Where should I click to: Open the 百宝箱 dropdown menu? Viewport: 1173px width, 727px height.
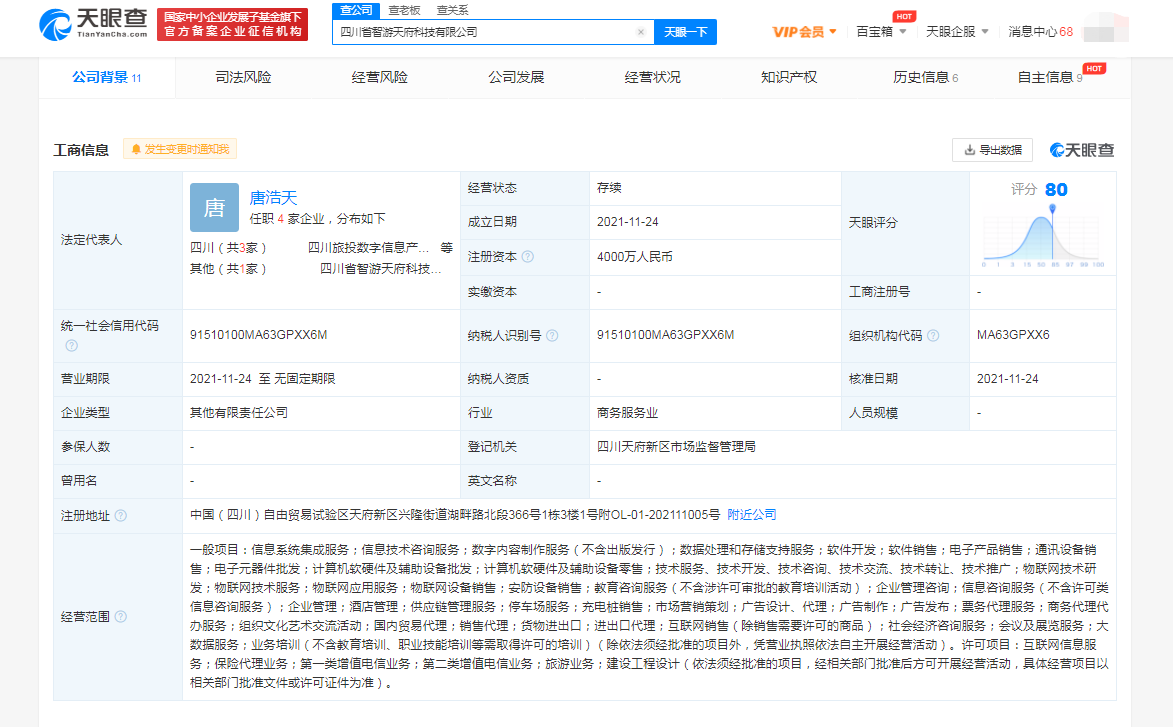click(x=881, y=32)
